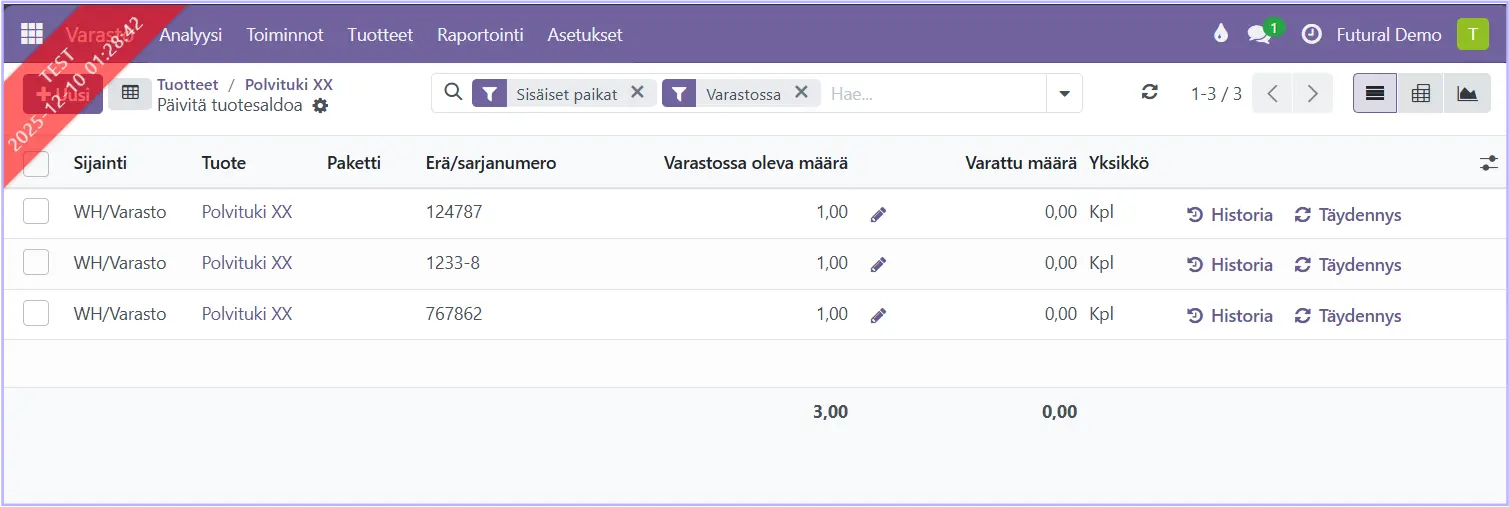Open the Raportointi menu

tap(480, 34)
